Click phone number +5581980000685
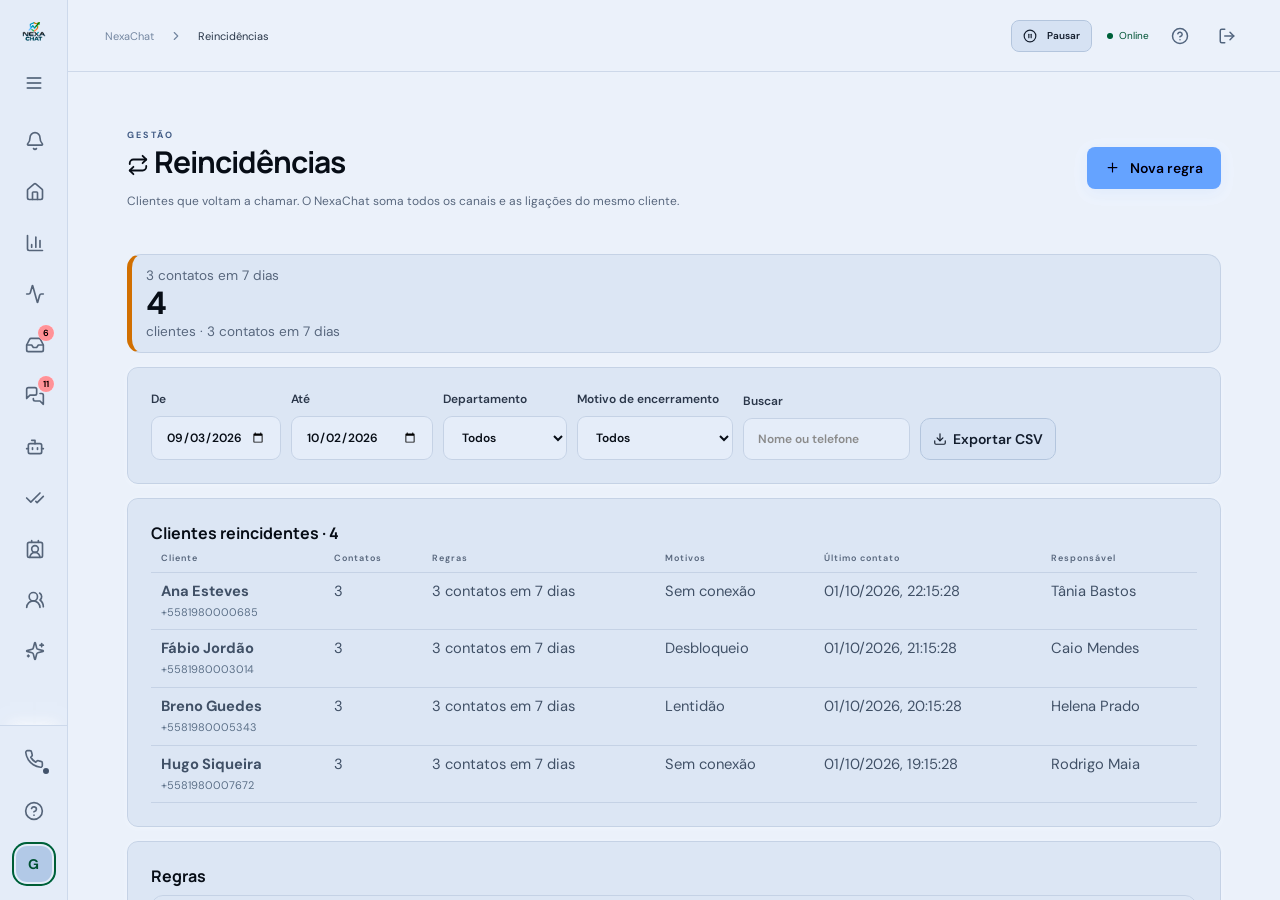1280x900 pixels. click(209, 612)
